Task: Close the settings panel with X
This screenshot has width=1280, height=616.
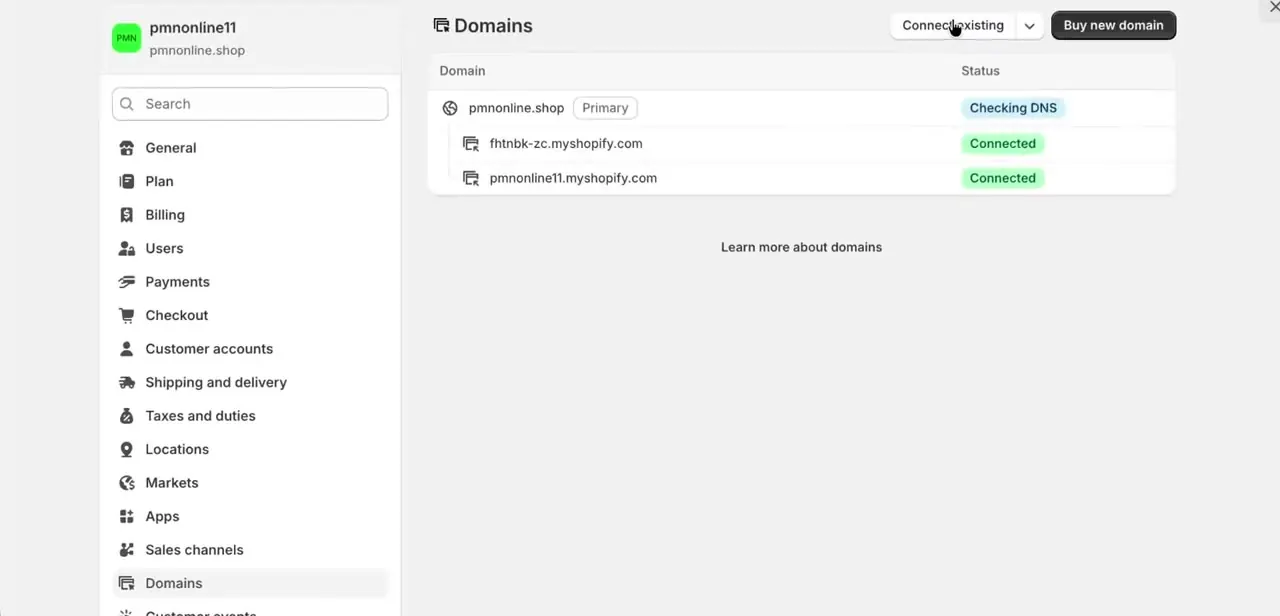Action: pyautogui.click(x=1273, y=7)
